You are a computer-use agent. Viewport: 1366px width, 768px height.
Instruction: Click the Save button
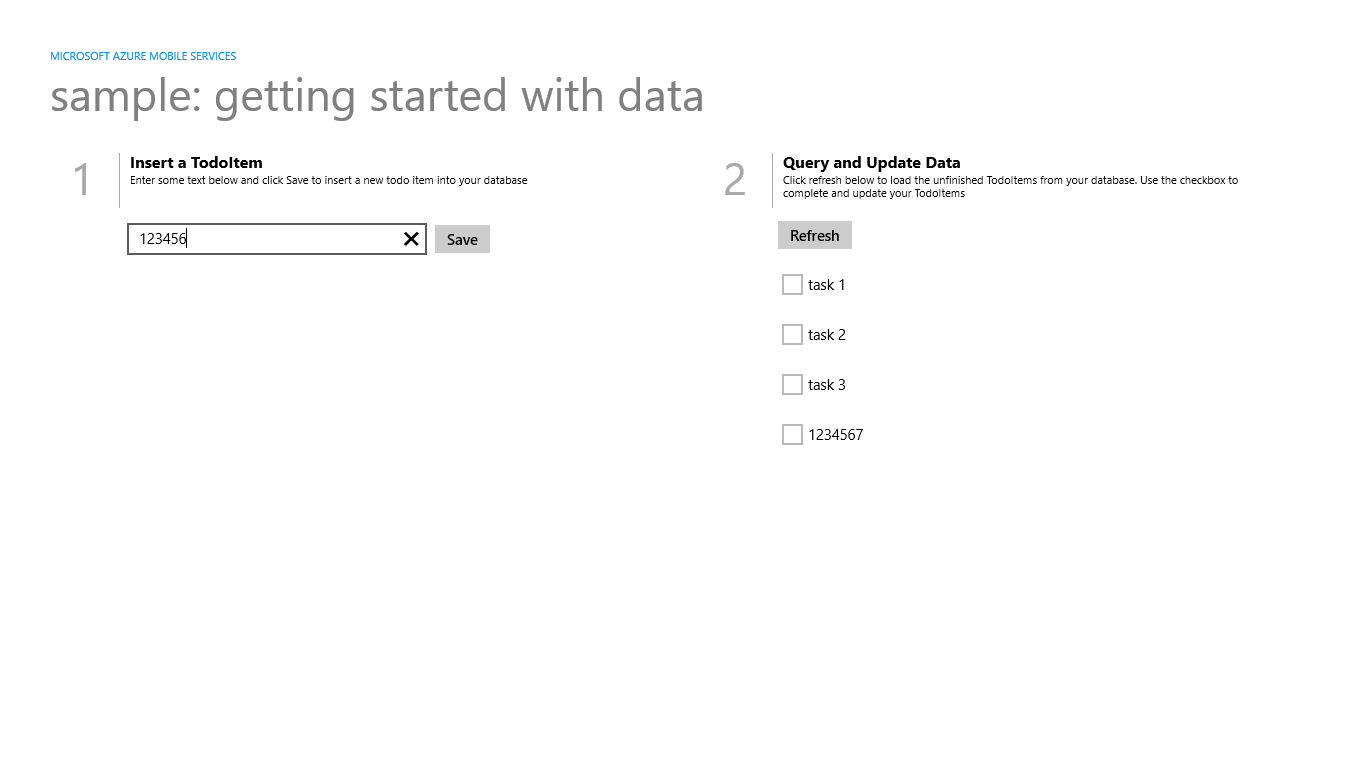[462, 239]
